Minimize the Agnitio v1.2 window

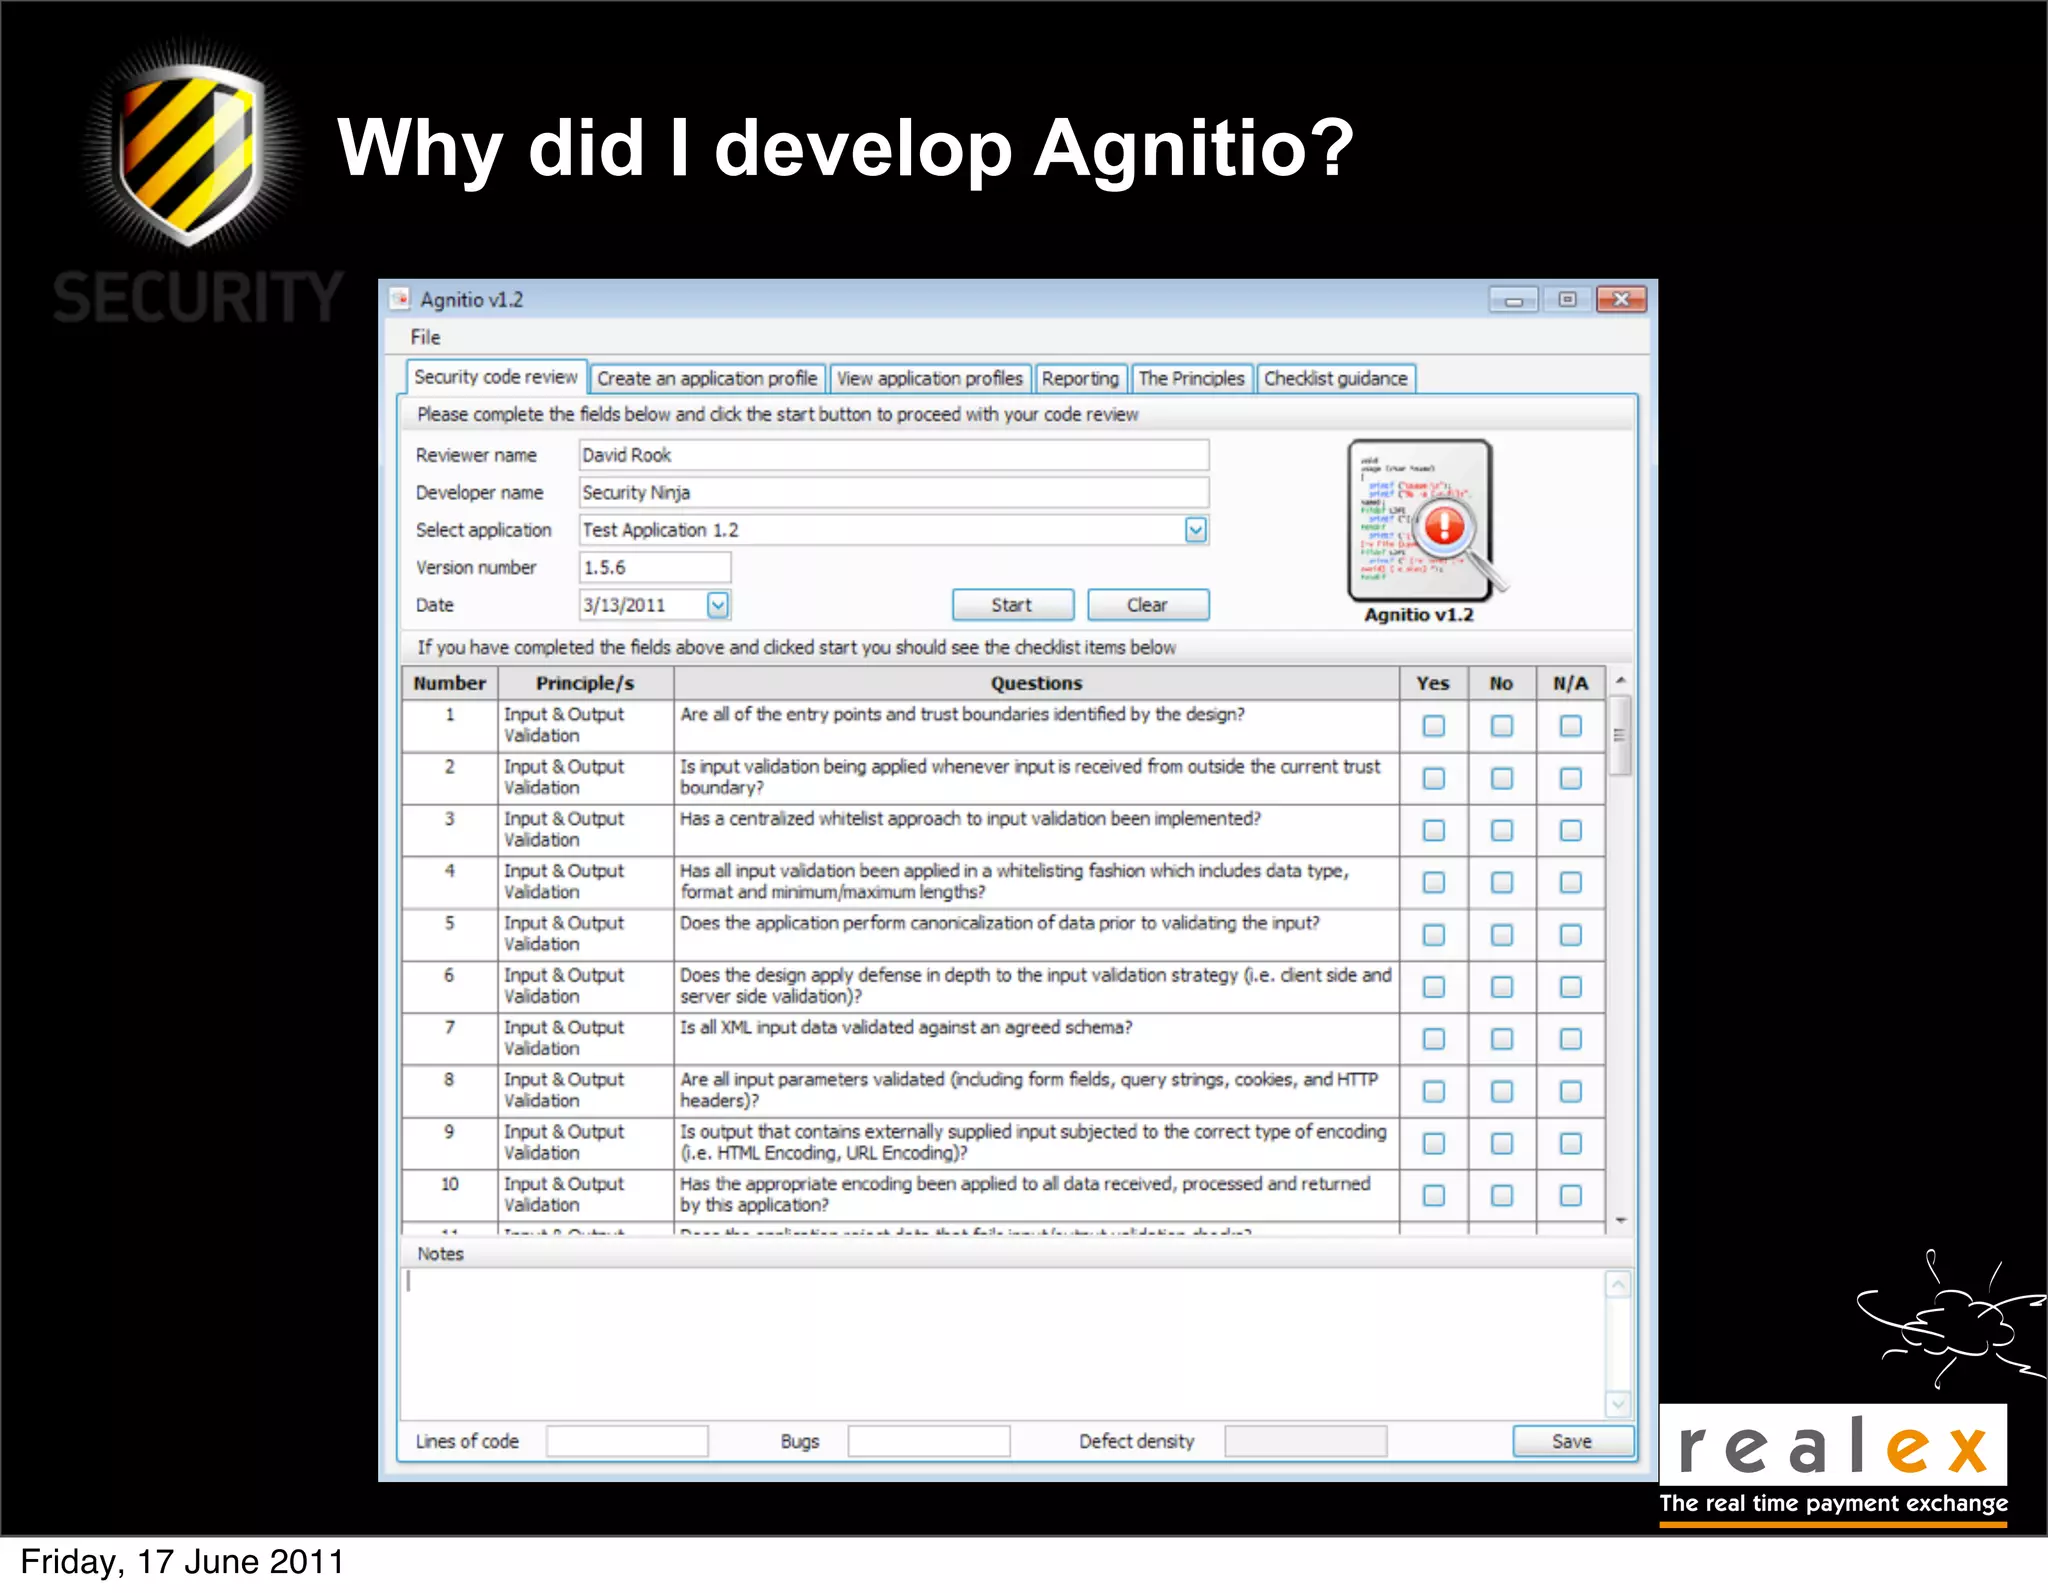tap(1513, 300)
